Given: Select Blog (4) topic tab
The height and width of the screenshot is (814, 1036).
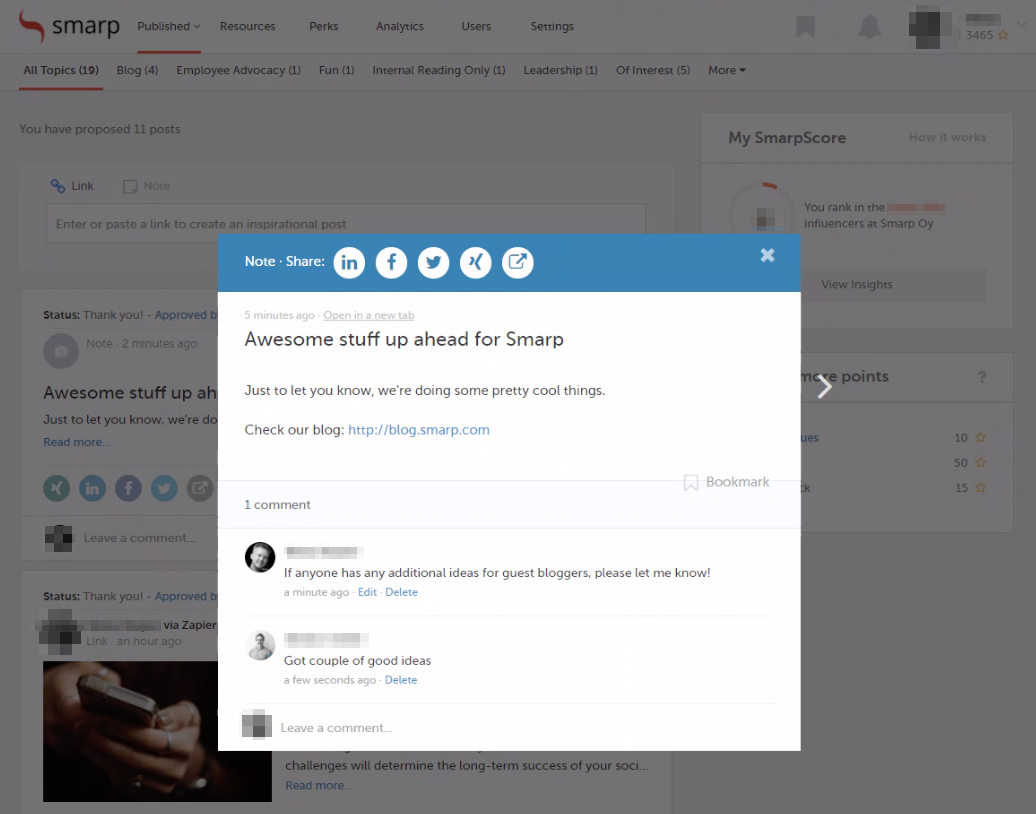Looking at the screenshot, I should tap(137, 70).
